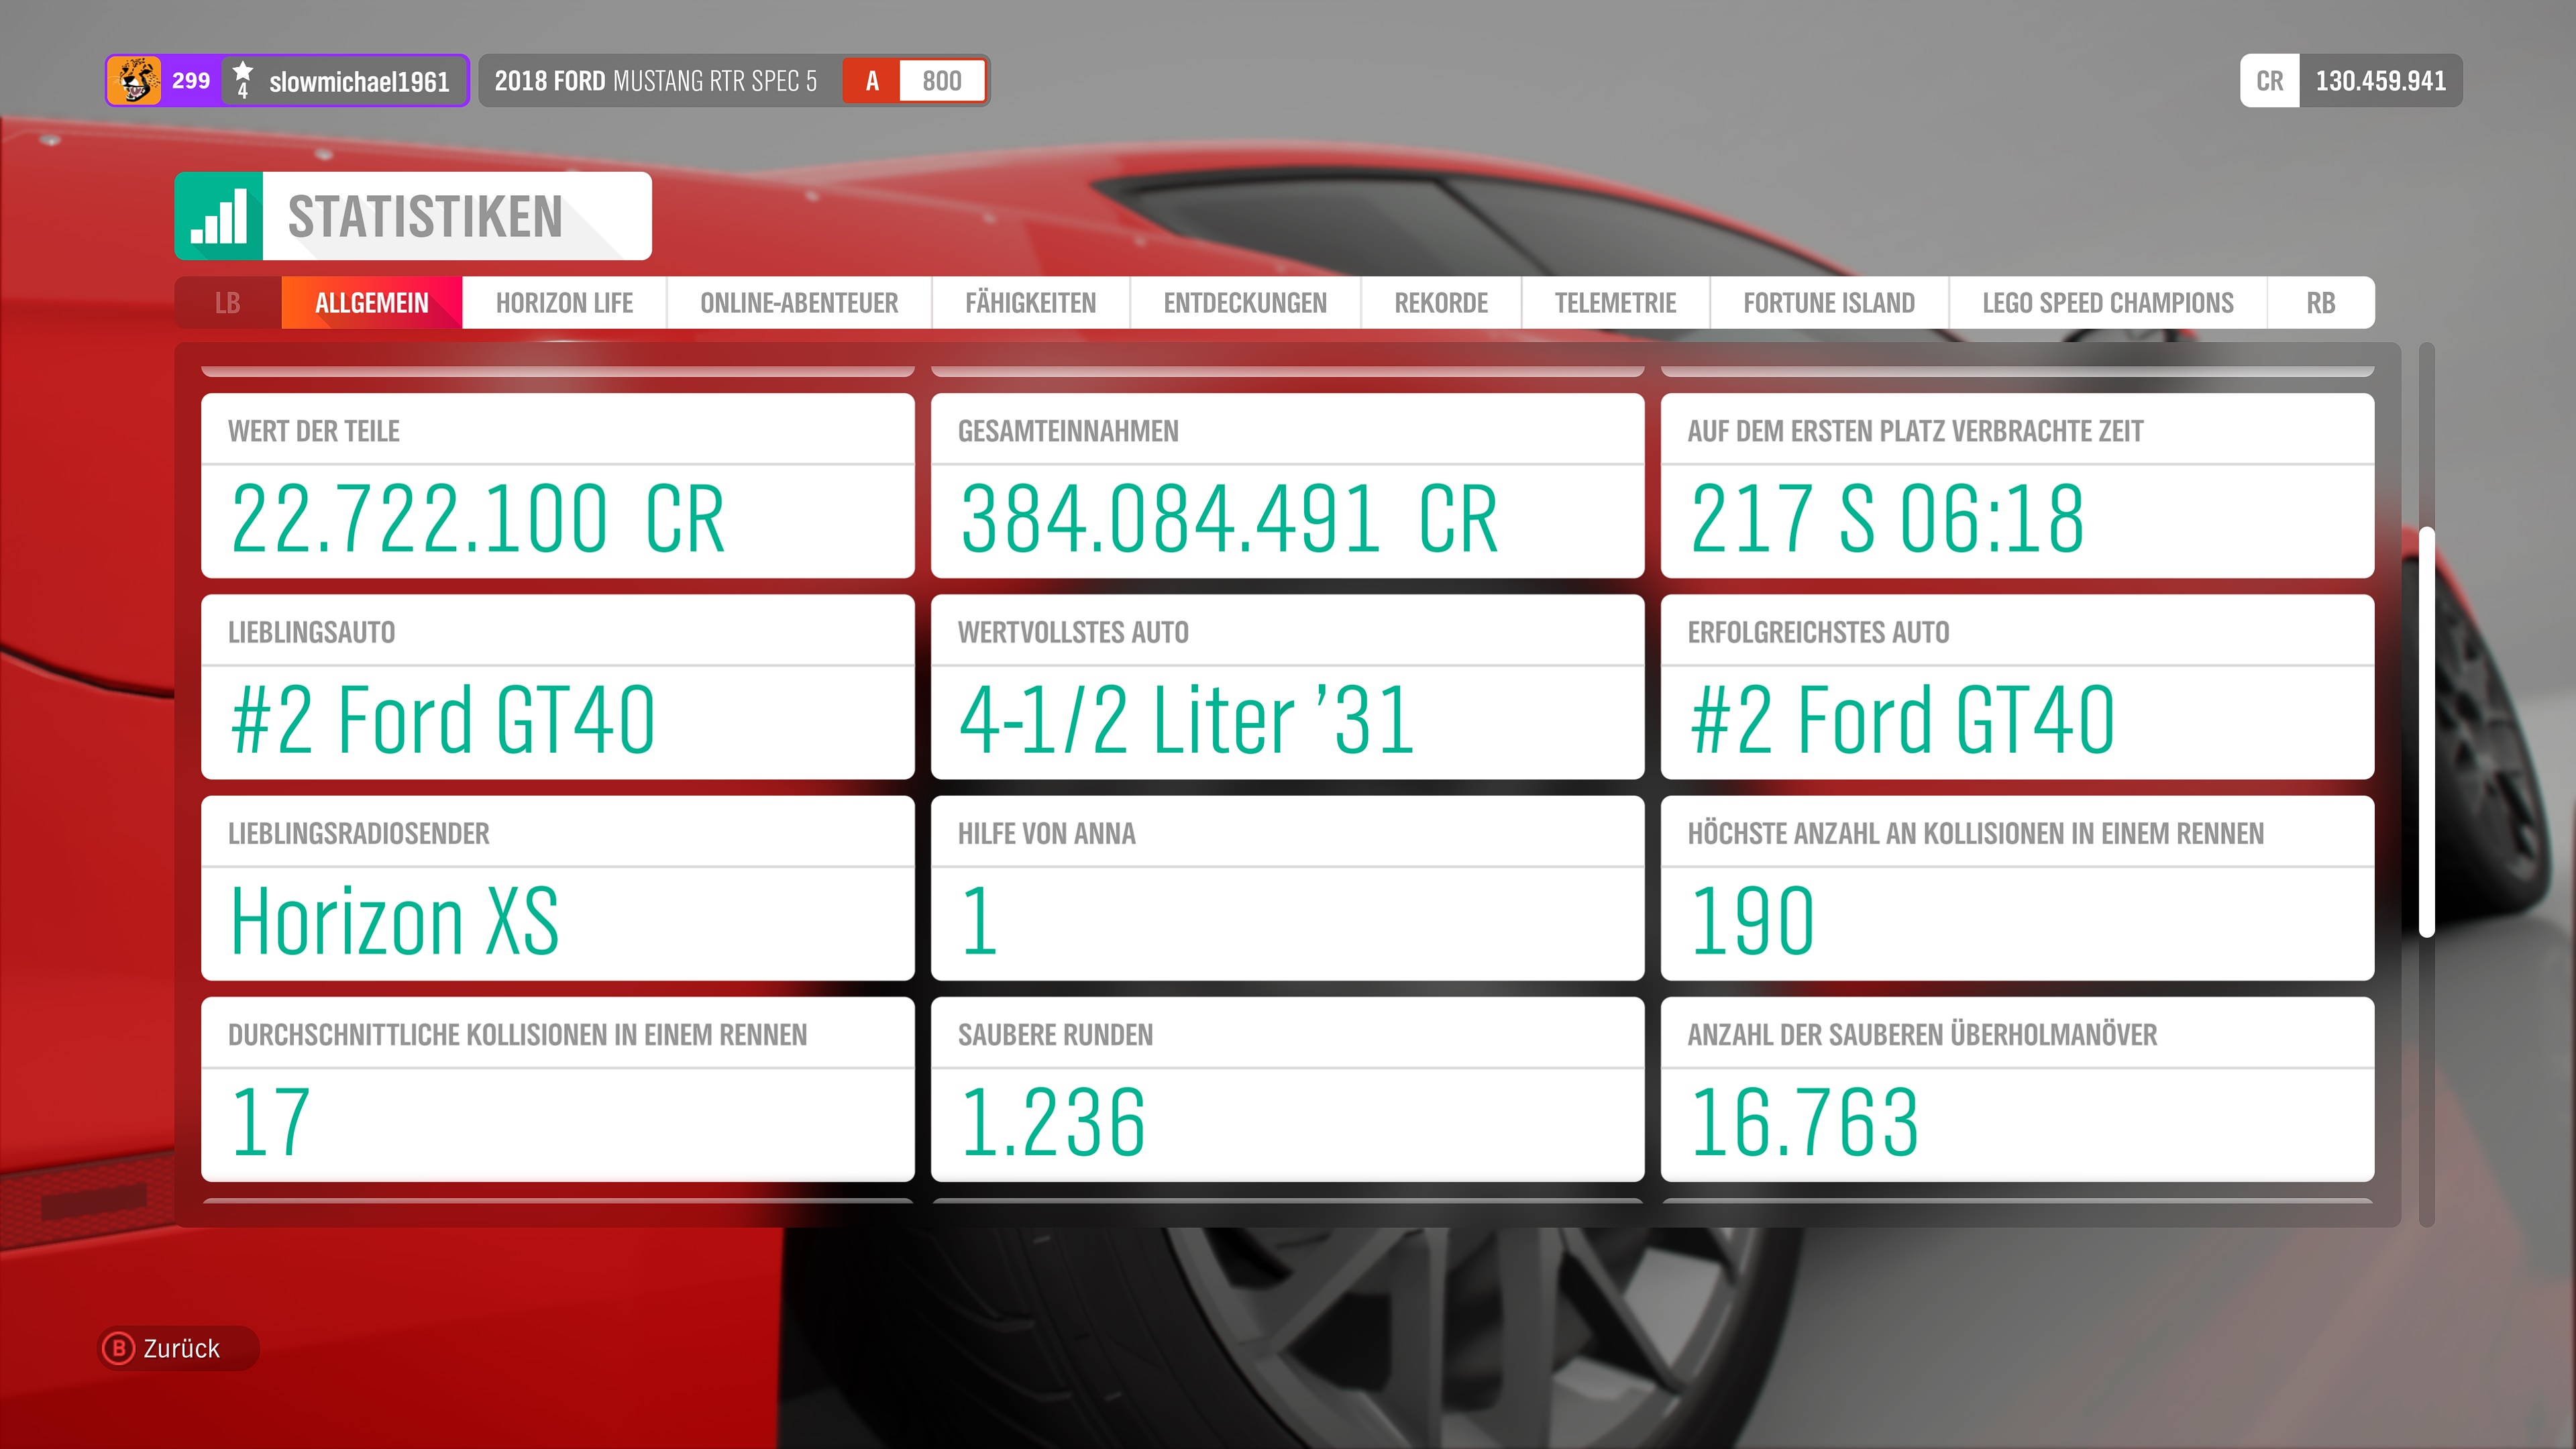Select the Gesamteinnahmen statistics tile
The image size is (2576, 1449).
1287,486
